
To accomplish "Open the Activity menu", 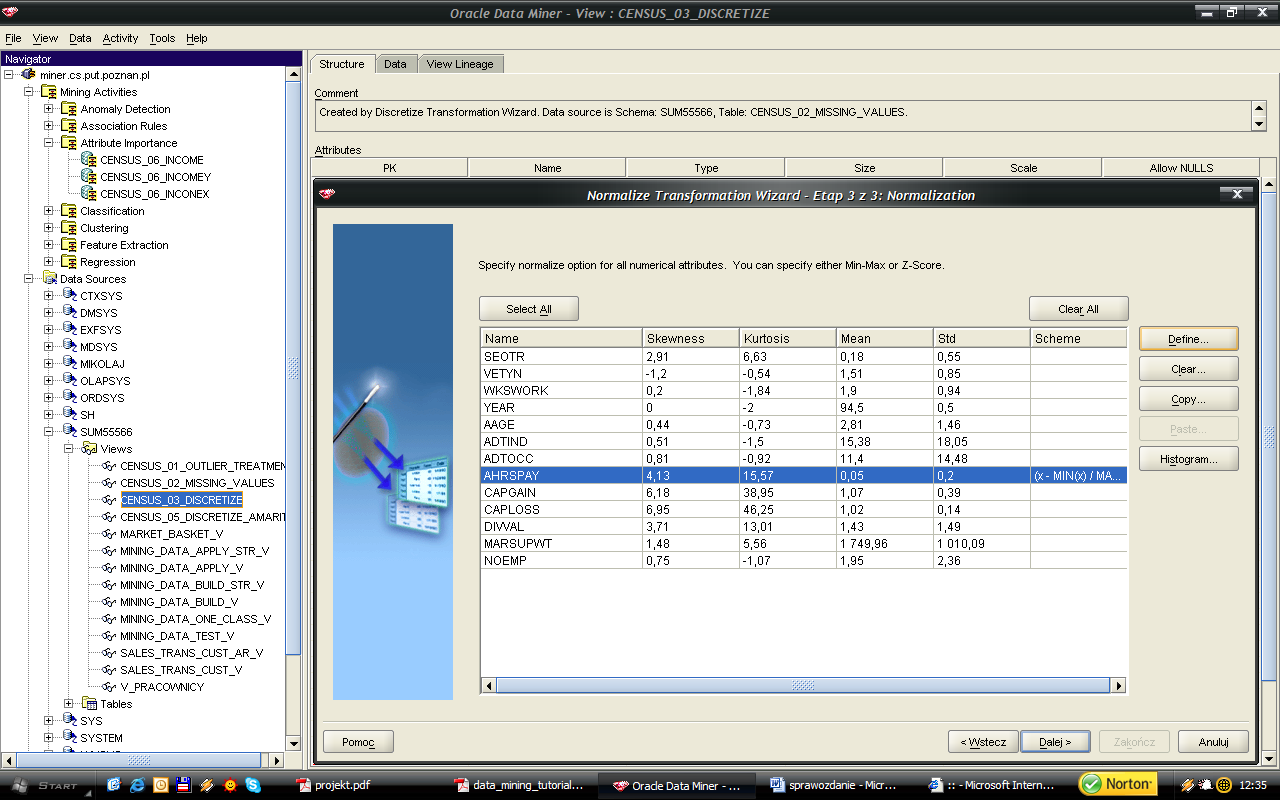I will click(120, 38).
